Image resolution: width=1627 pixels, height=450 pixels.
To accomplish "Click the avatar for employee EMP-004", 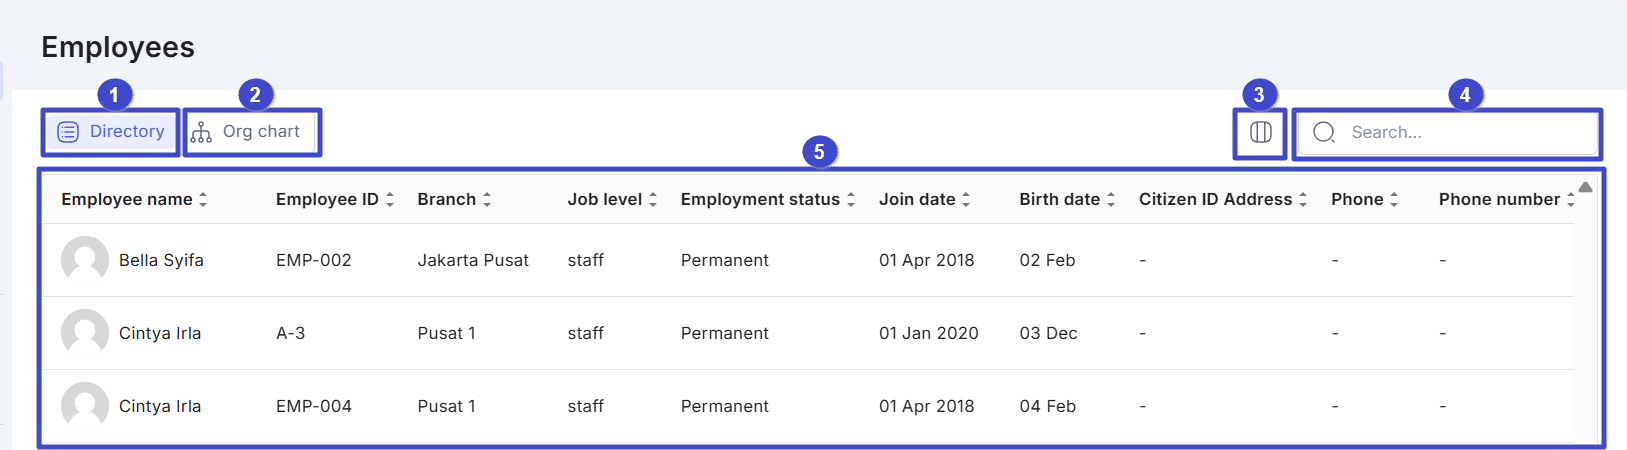I will [x=85, y=406].
